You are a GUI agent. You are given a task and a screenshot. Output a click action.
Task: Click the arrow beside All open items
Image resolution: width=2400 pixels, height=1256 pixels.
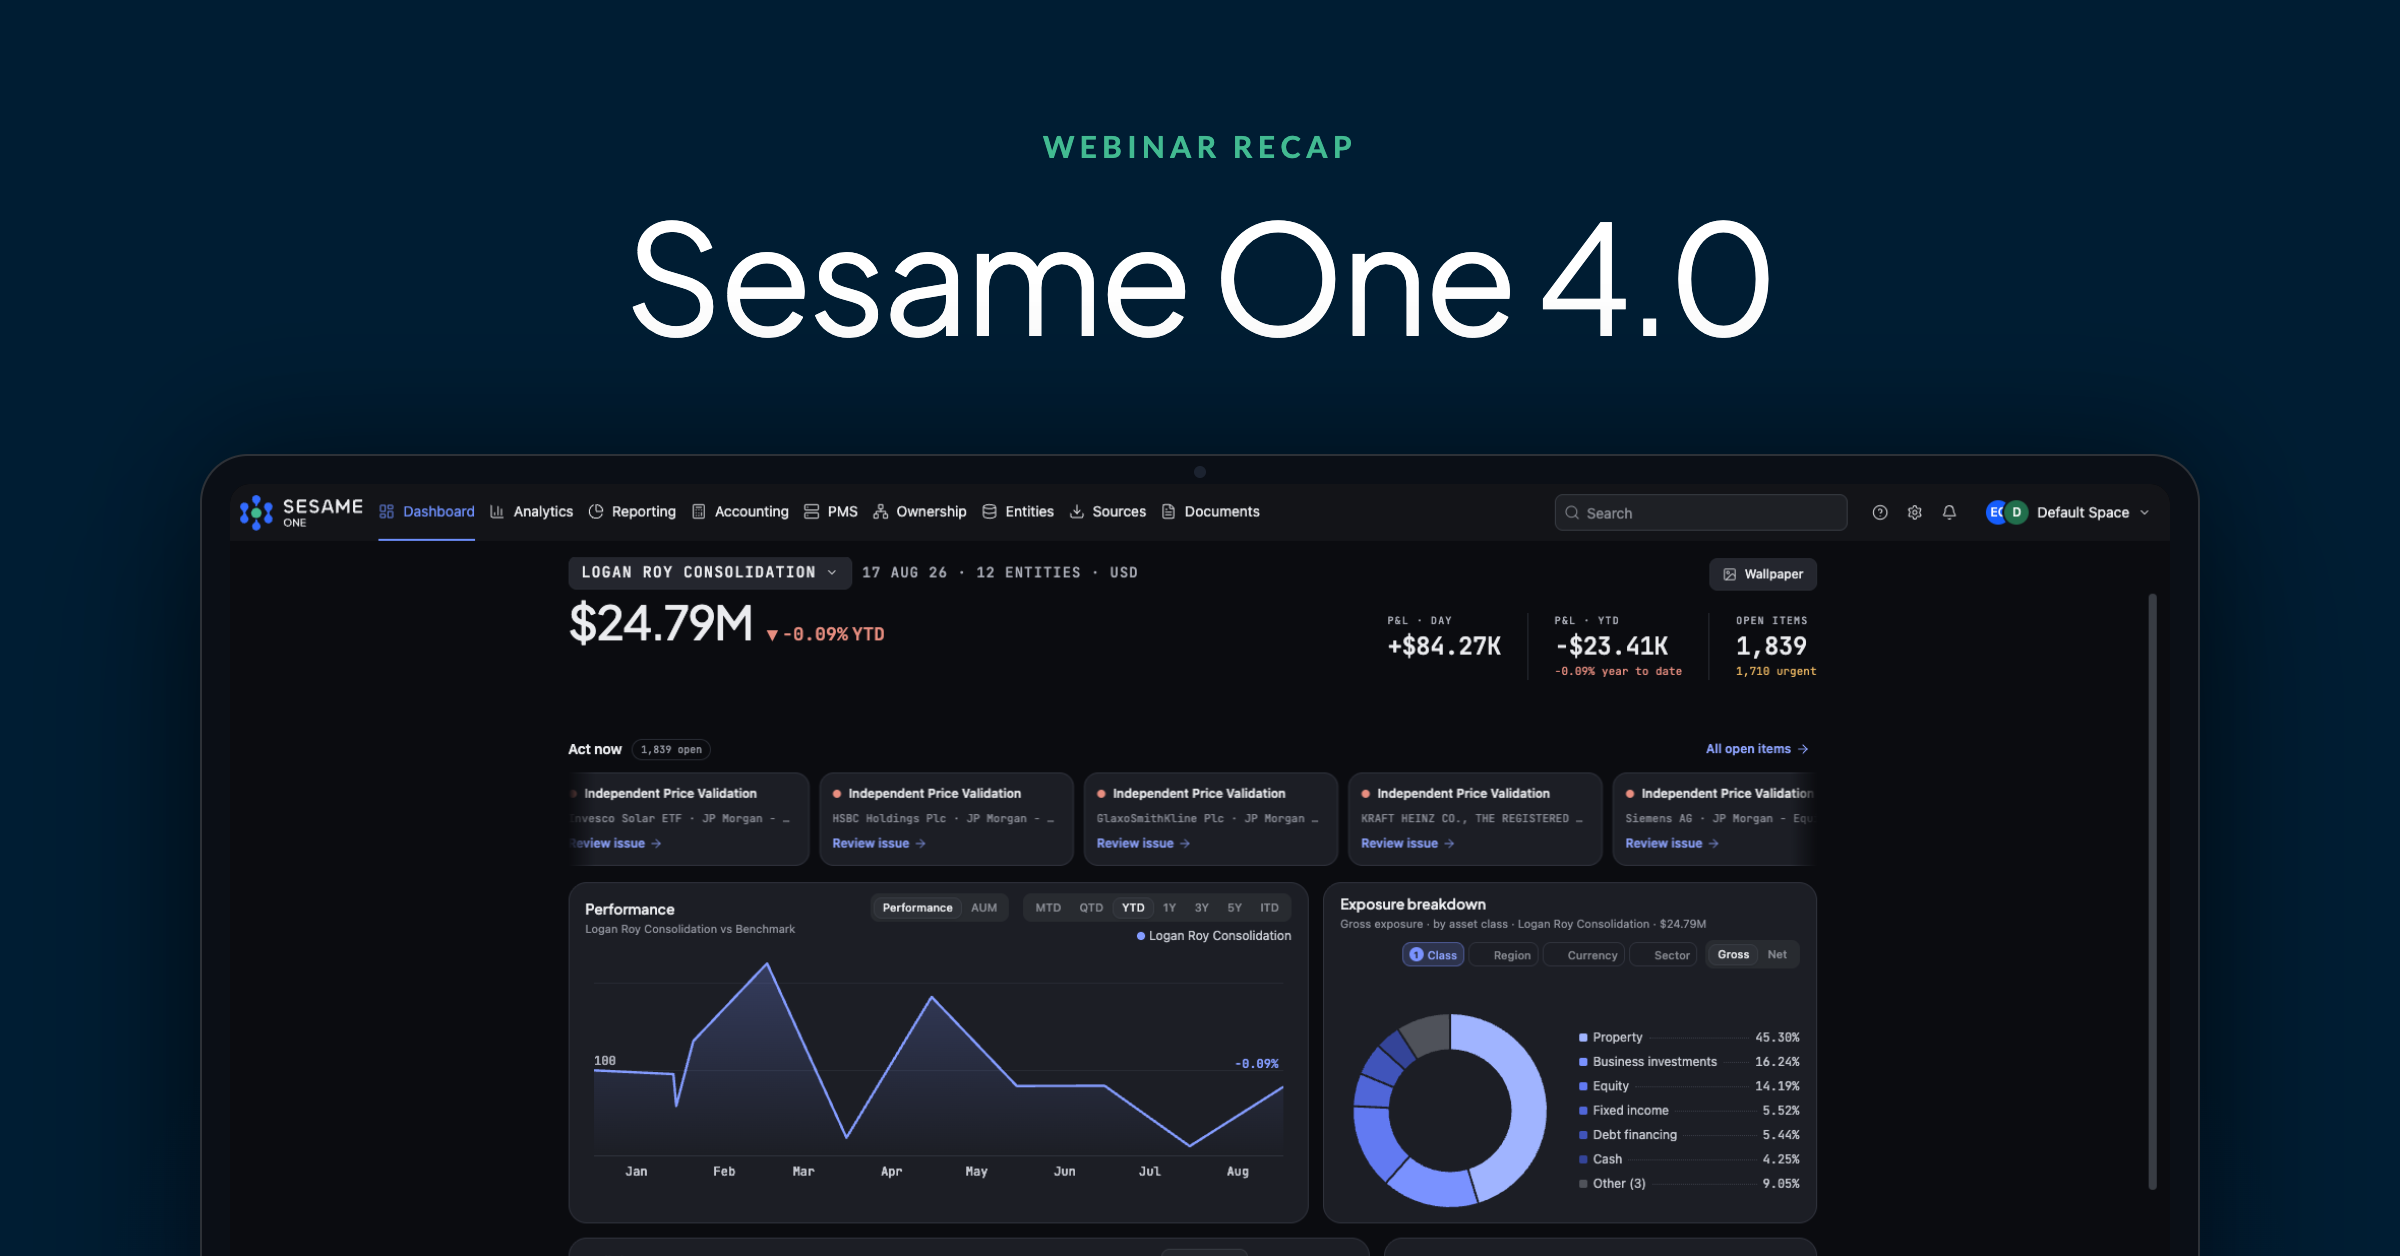click(1803, 749)
